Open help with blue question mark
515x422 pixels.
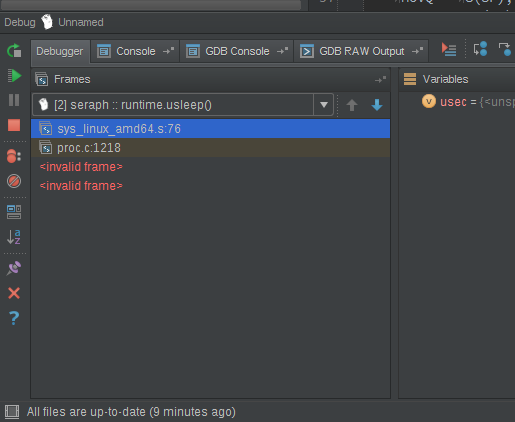tap(14, 318)
